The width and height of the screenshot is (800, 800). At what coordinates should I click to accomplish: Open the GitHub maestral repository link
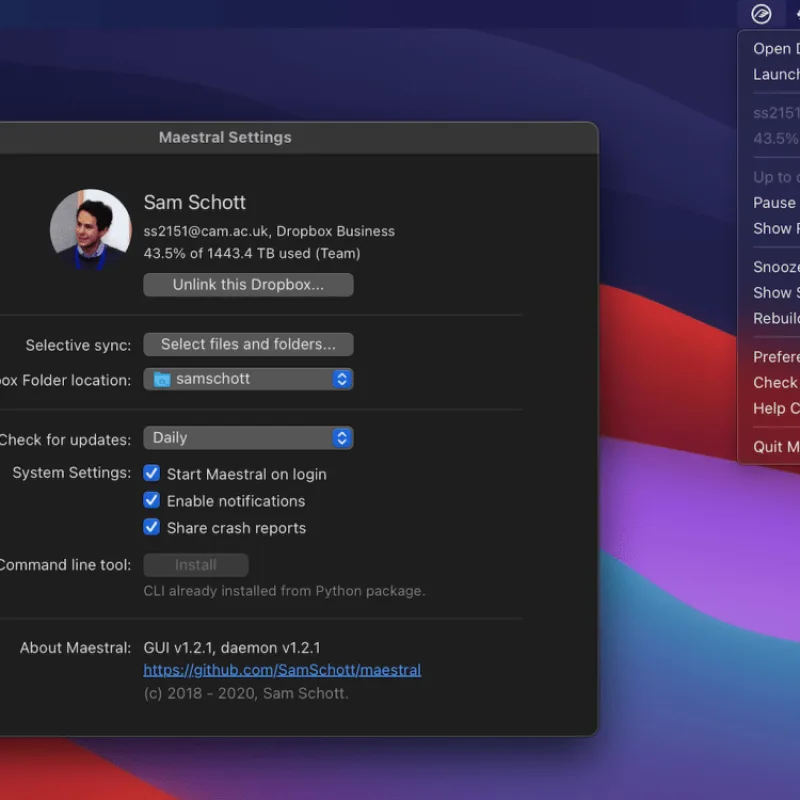[x=282, y=670]
